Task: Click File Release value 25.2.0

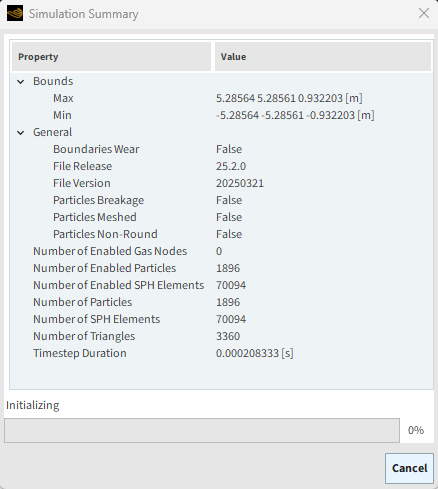Action: 231,166
